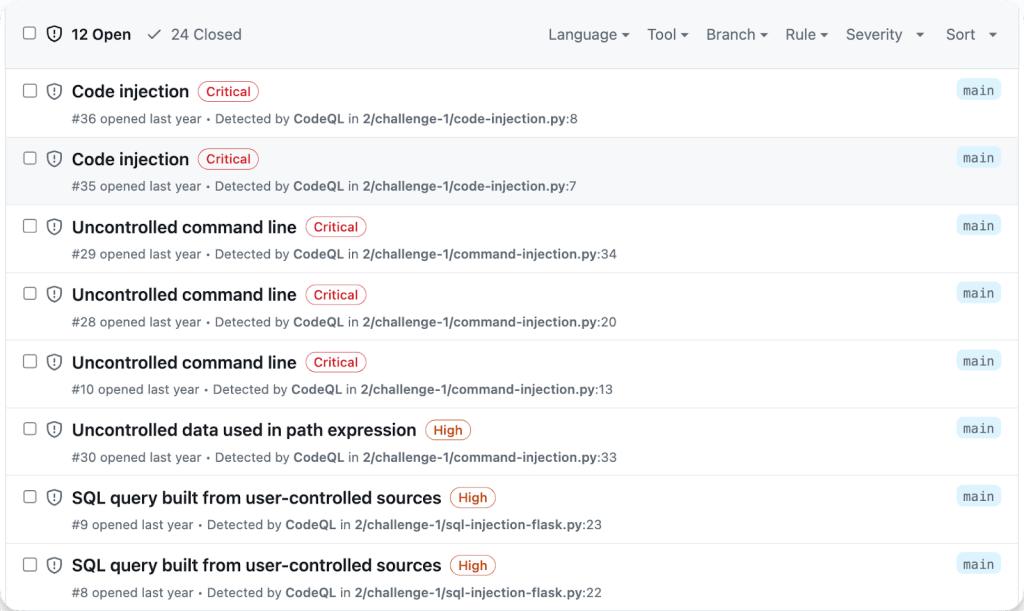Click the checkmark icon next to 24 Closed
The height and width of the screenshot is (611, 1024).
pyautogui.click(x=154, y=34)
